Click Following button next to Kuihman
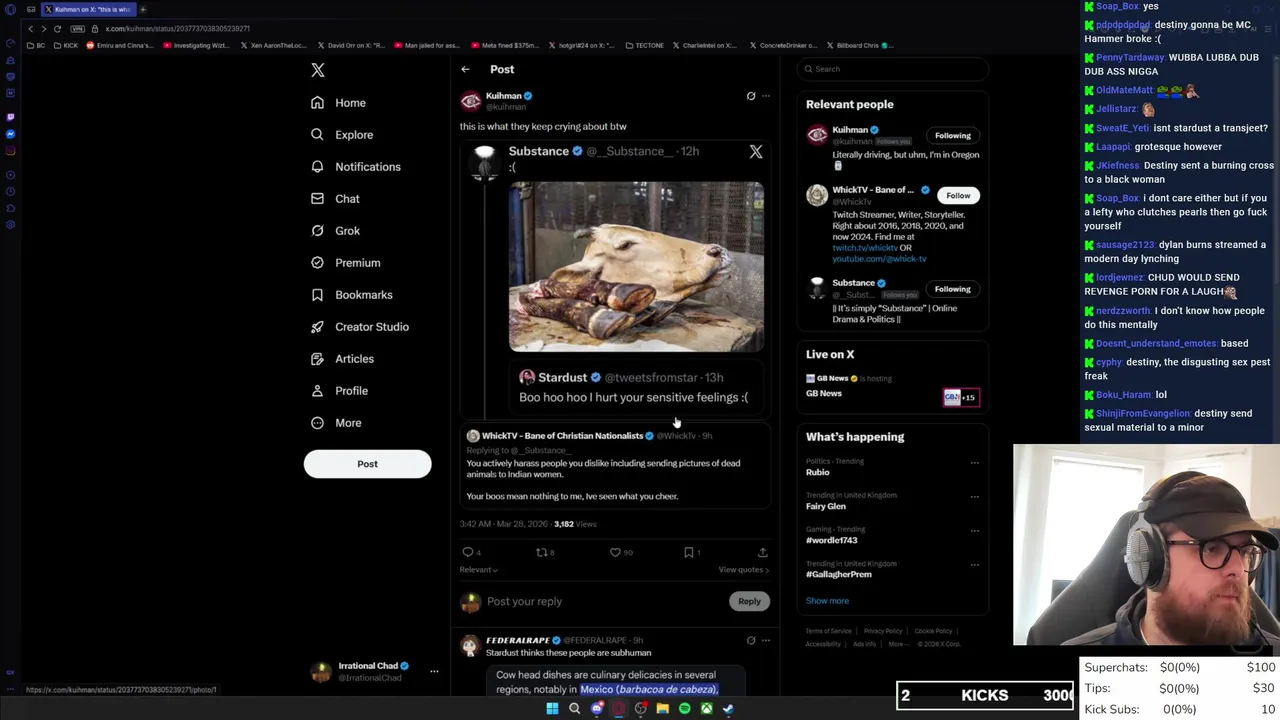Viewport: 1280px width, 720px height. pyautogui.click(x=952, y=136)
